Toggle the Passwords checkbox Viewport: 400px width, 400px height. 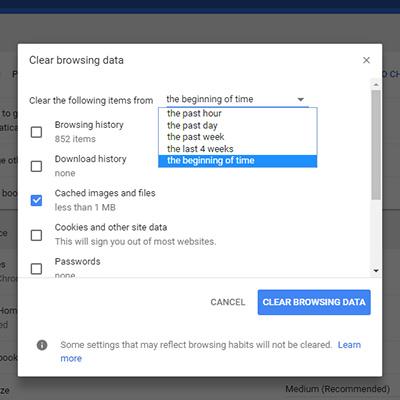36,269
